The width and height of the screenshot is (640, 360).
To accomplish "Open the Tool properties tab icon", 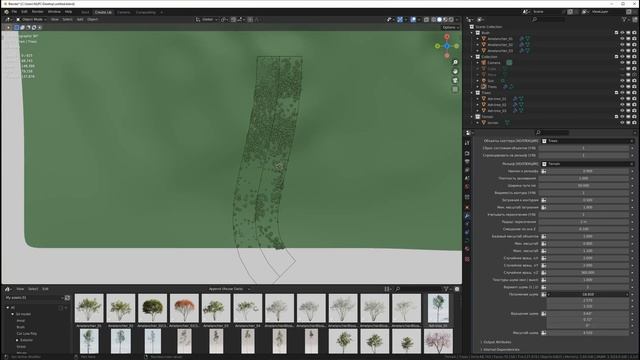I will tap(467, 143).
